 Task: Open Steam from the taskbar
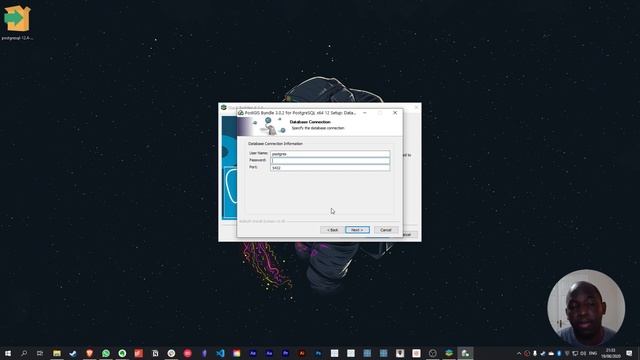[73, 353]
